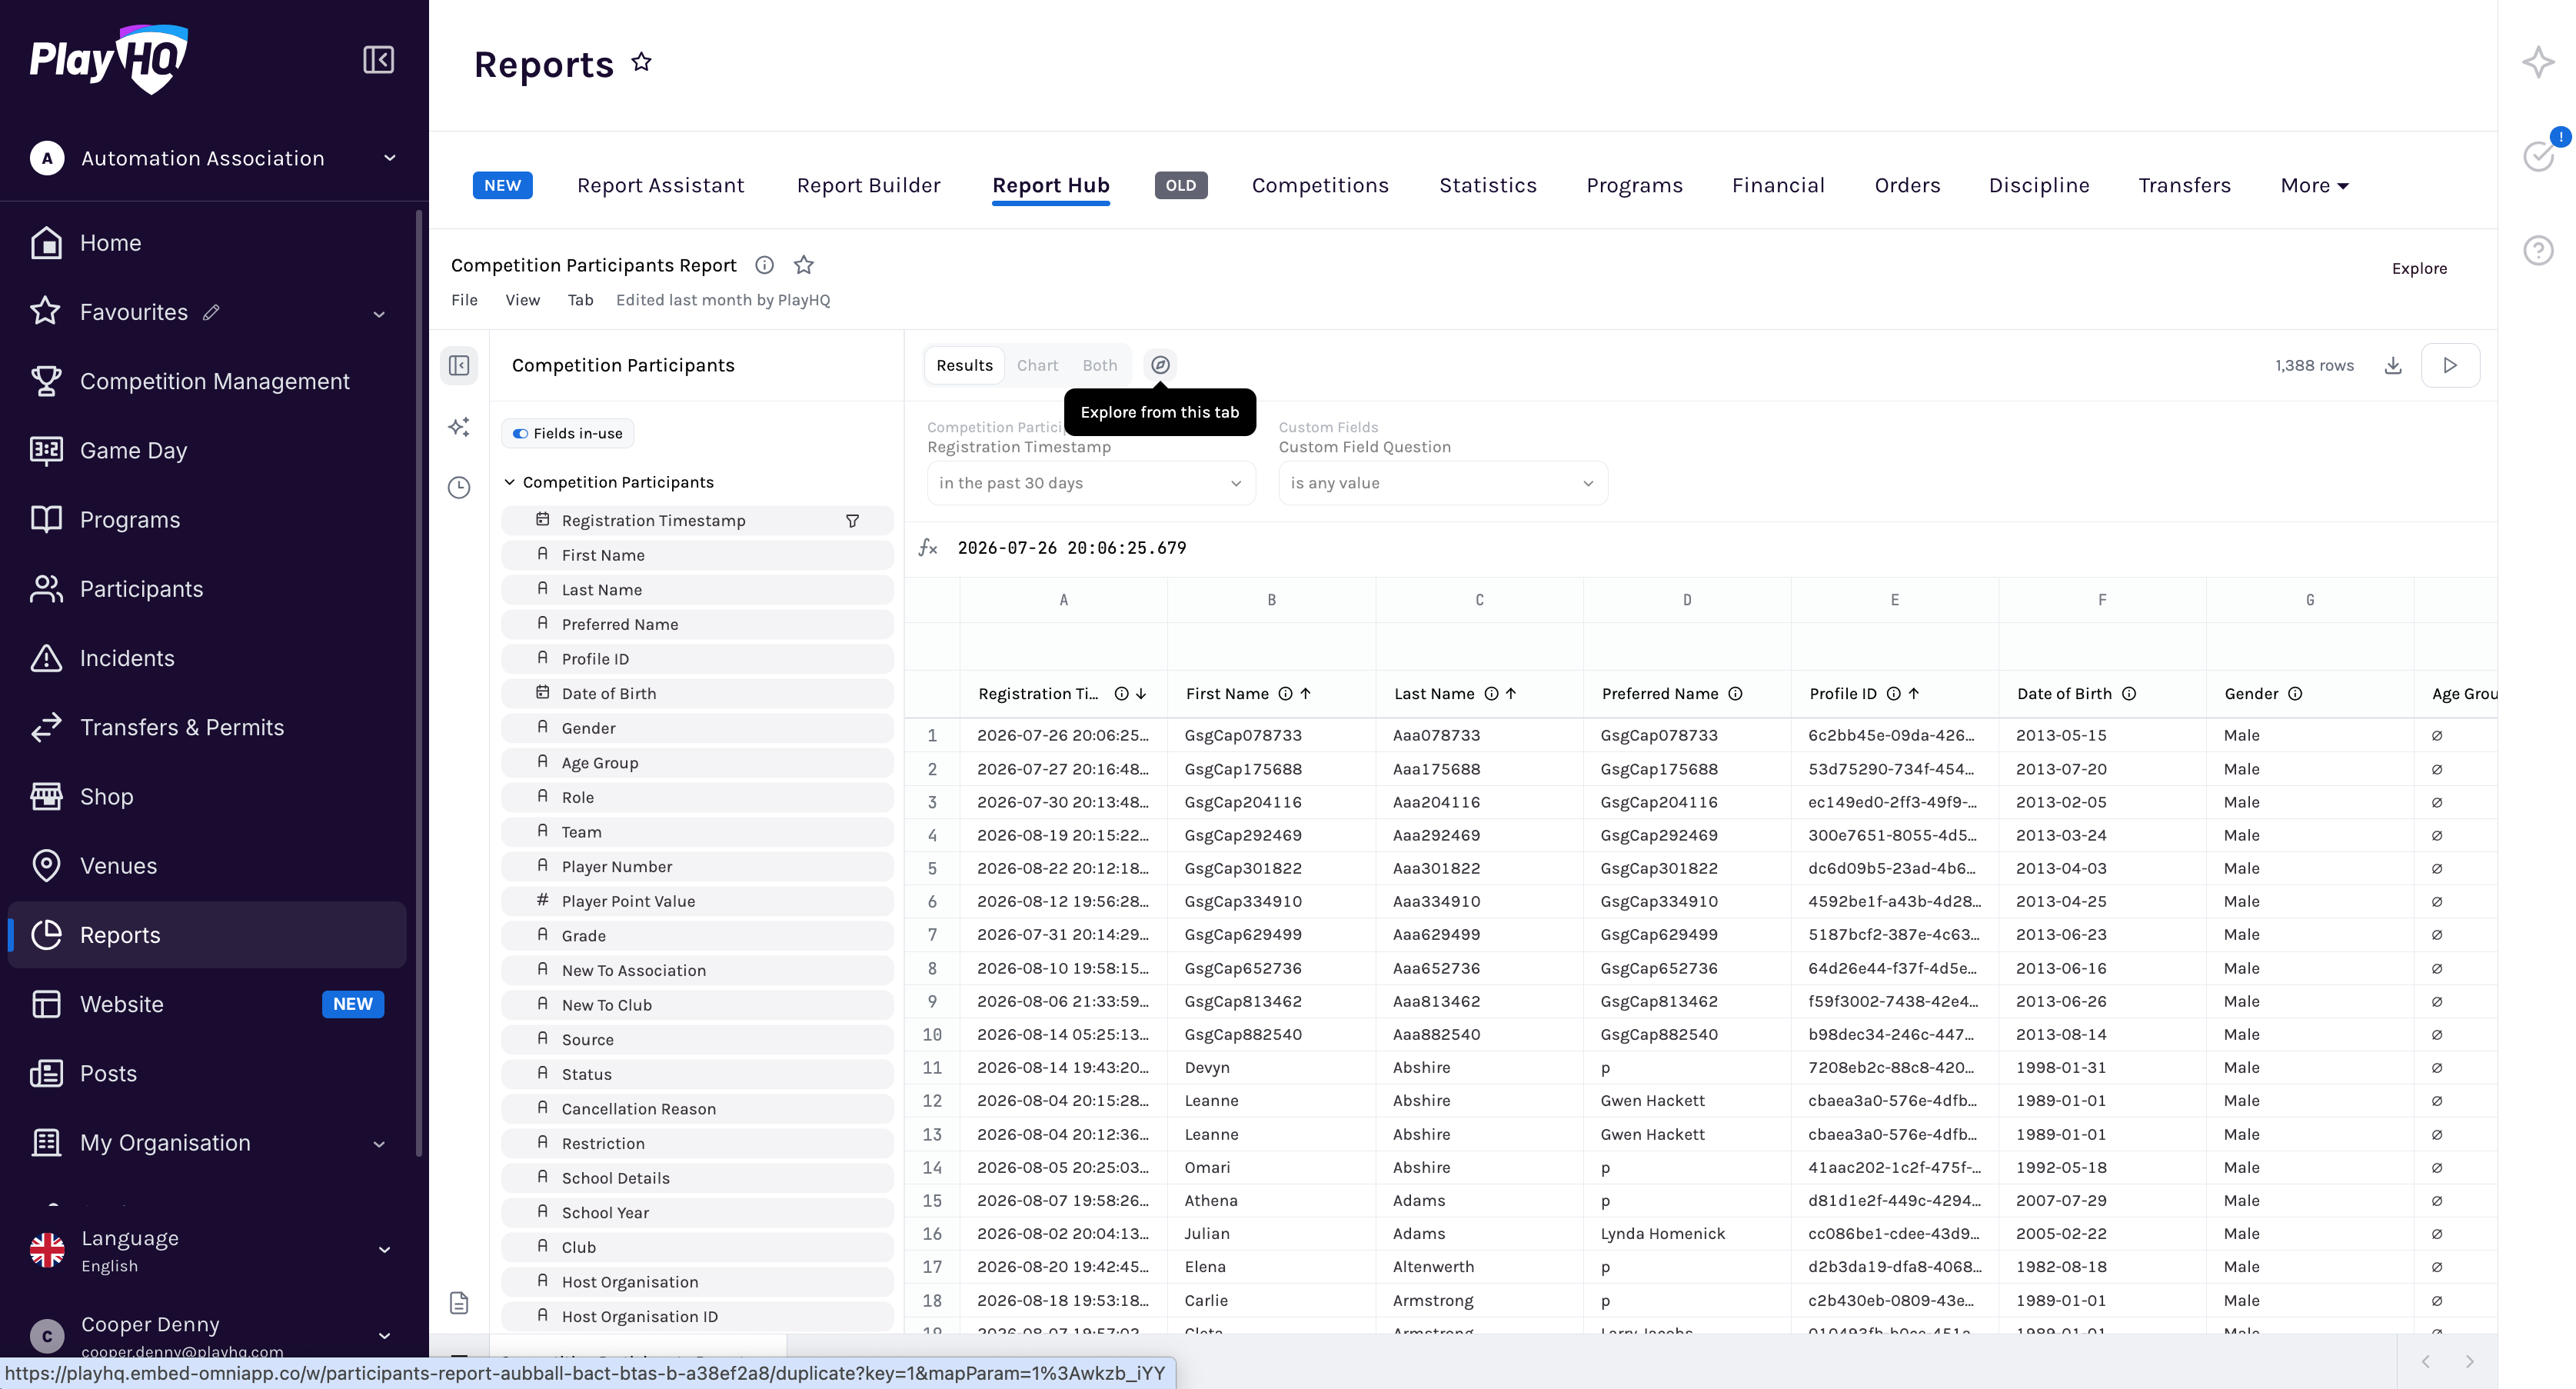Download the results with the download icon
The height and width of the screenshot is (1389, 2576).
tap(2393, 365)
